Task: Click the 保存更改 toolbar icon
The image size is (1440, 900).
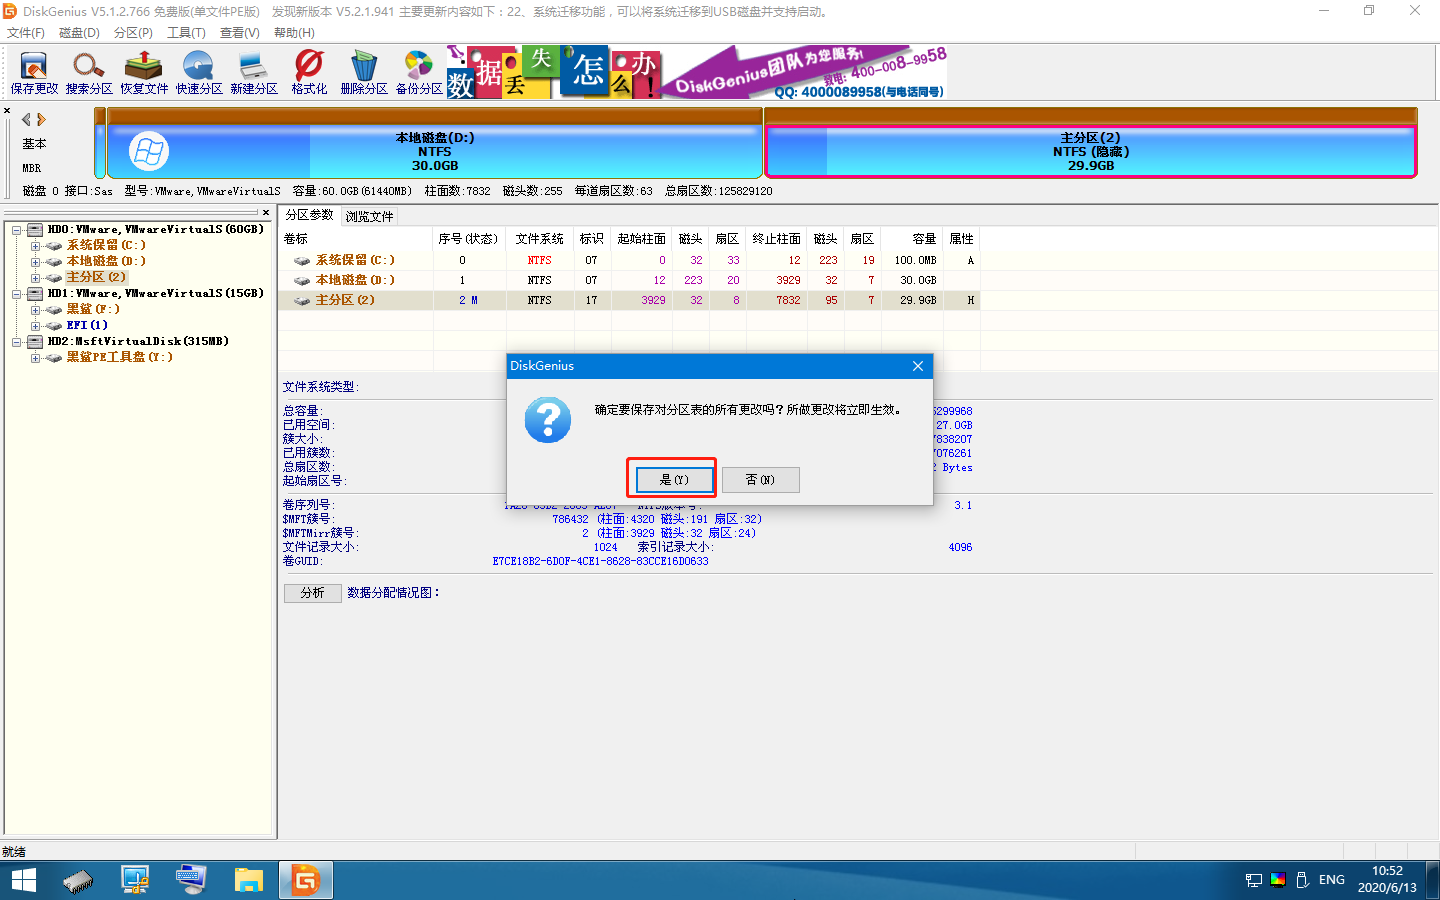Action: [x=33, y=70]
